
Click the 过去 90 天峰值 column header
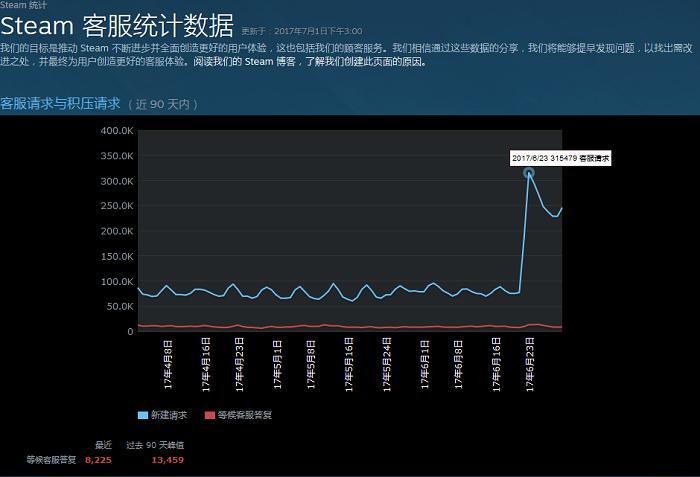pyautogui.click(x=155, y=445)
